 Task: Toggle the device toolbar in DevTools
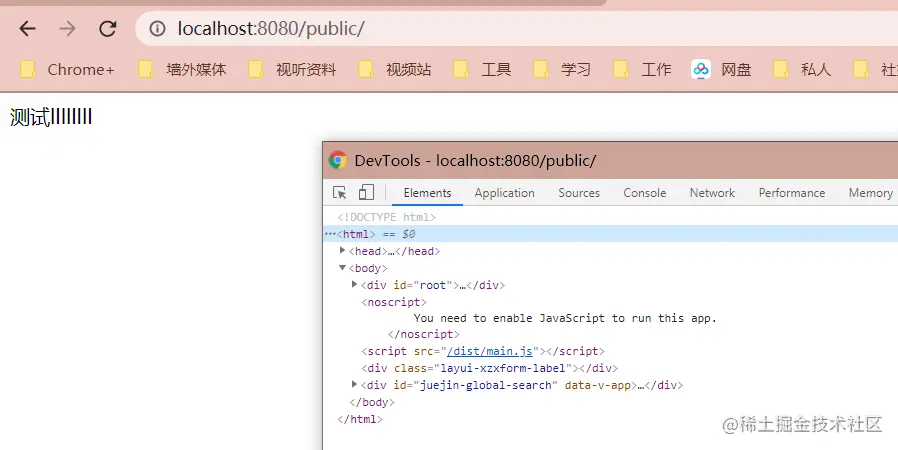click(x=366, y=192)
